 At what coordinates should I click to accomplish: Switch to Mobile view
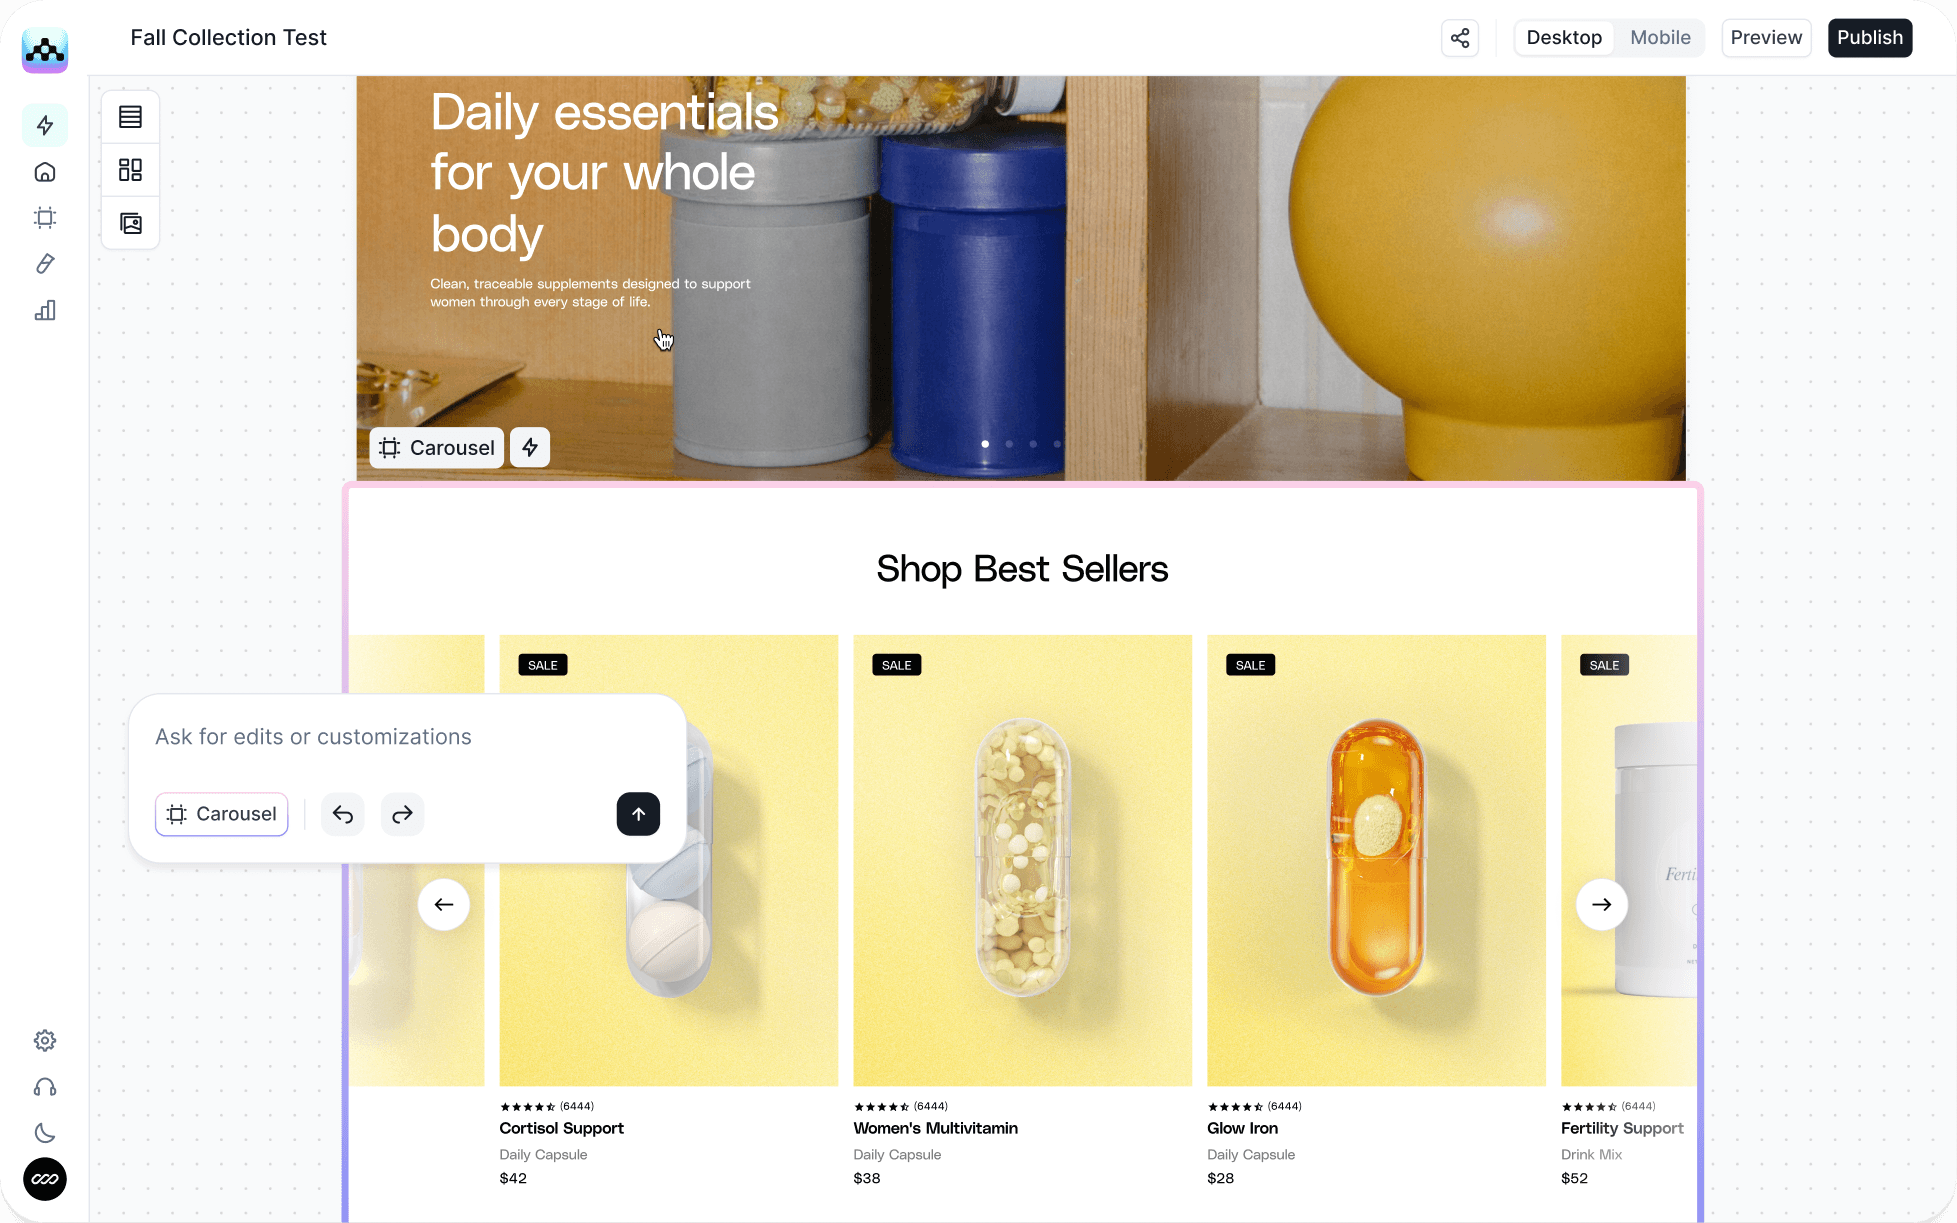pos(1660,38)
